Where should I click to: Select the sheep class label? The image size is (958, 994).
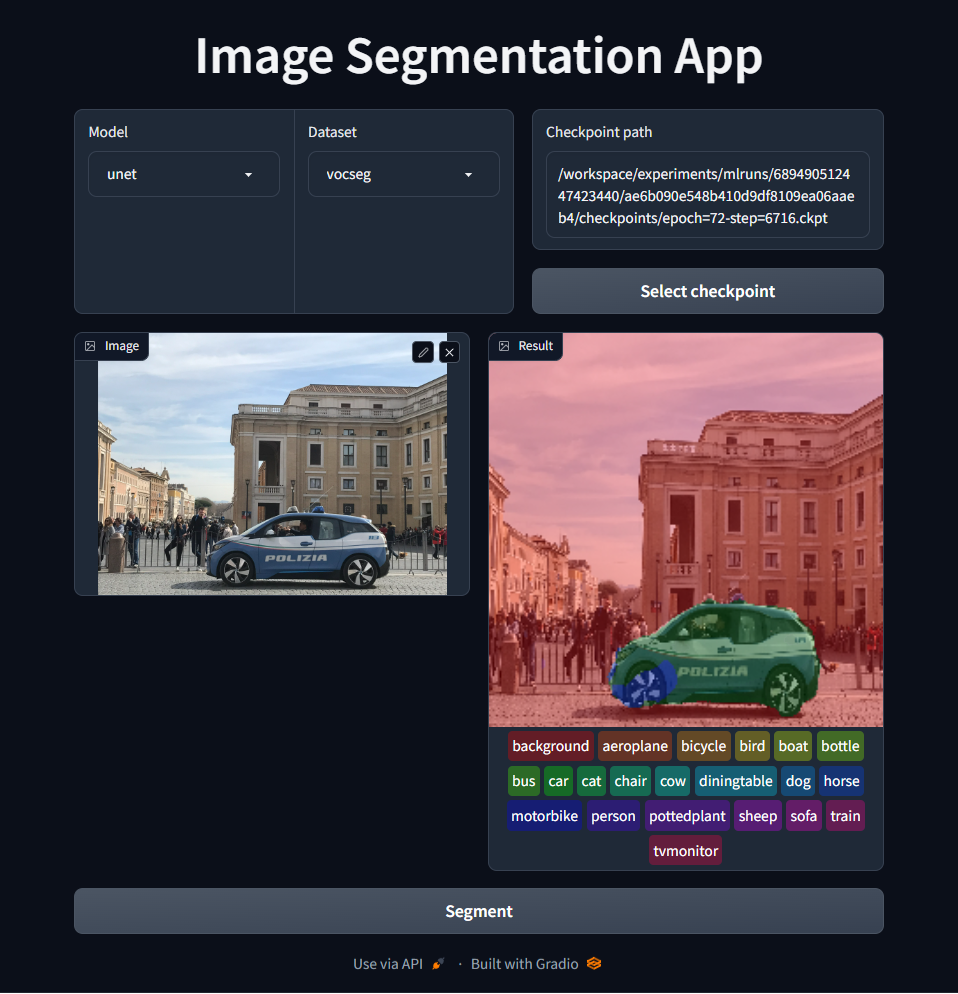coord(758,816)
